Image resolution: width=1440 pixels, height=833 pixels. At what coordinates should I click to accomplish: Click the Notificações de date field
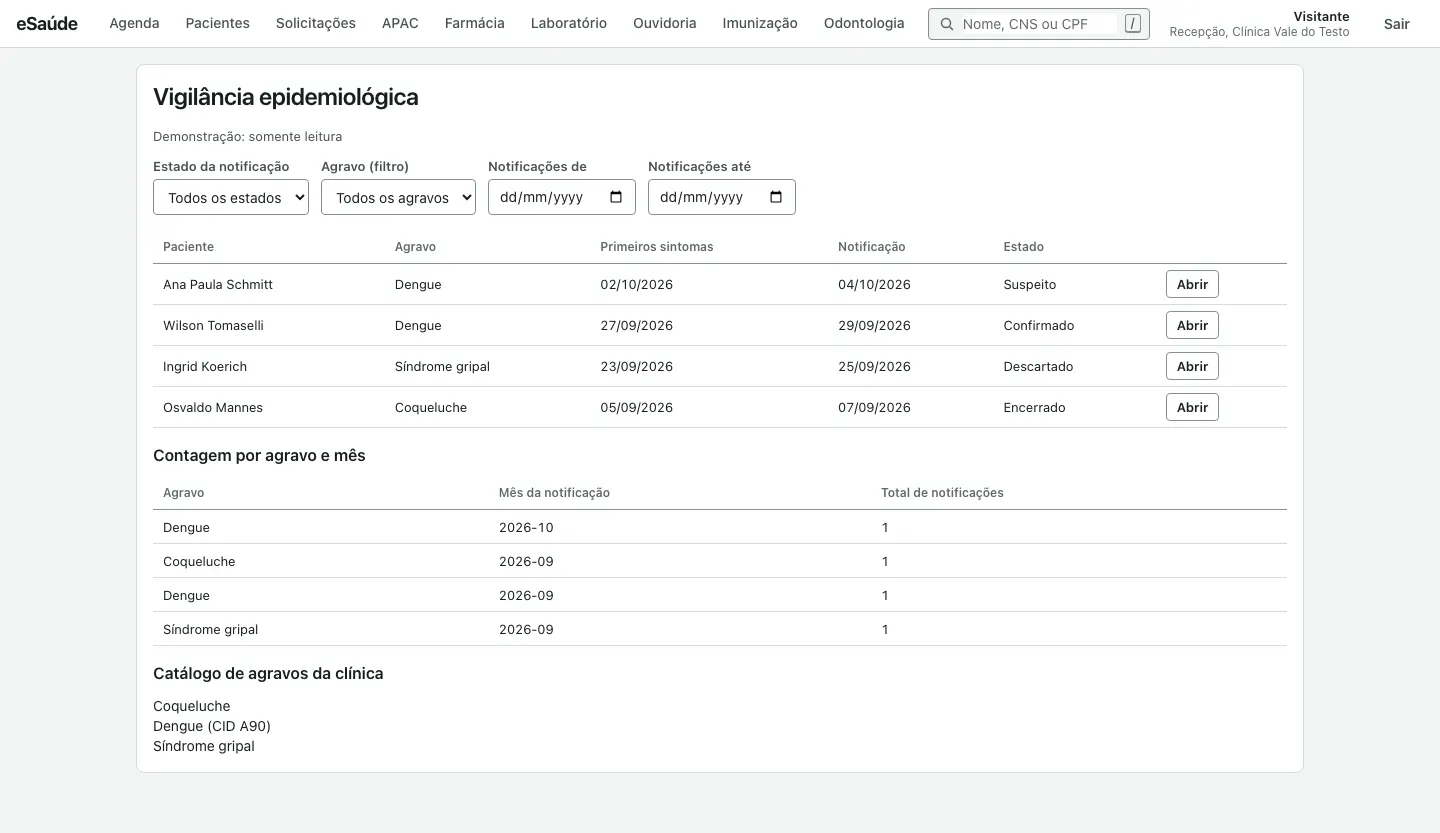[562, 197]
